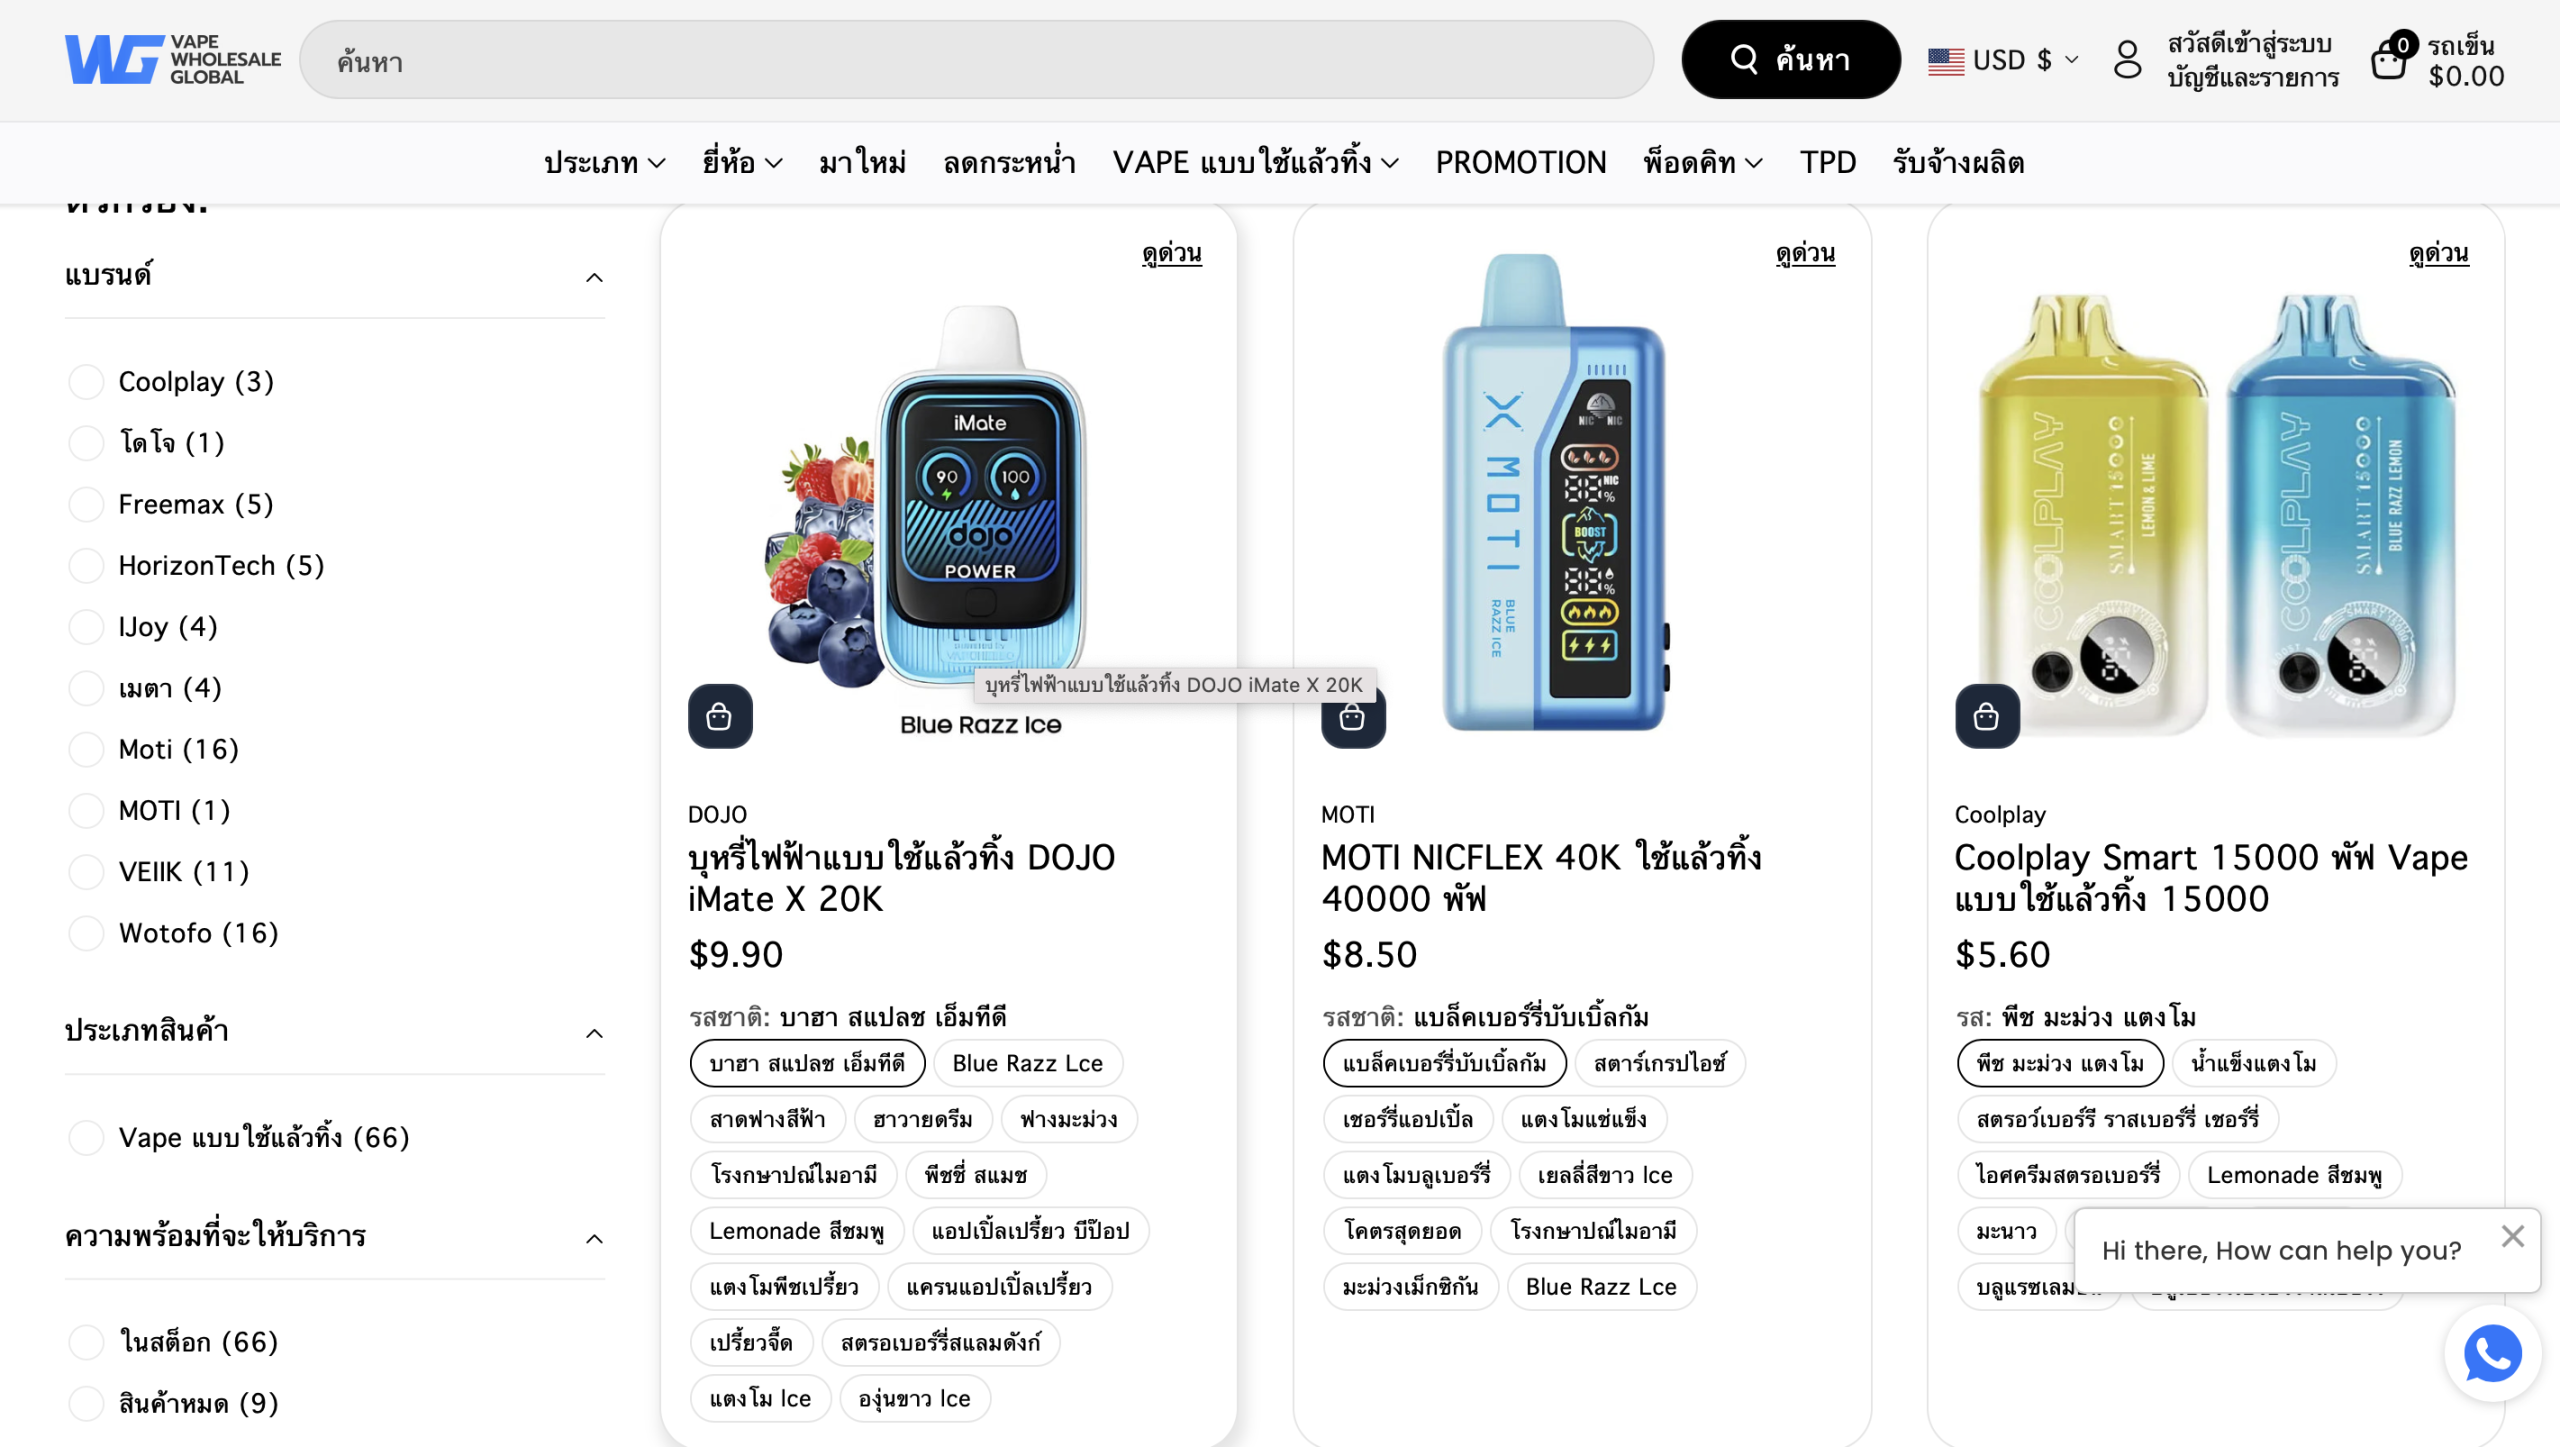Add DOJO iMate X 20K to cart

click(719, 716)
